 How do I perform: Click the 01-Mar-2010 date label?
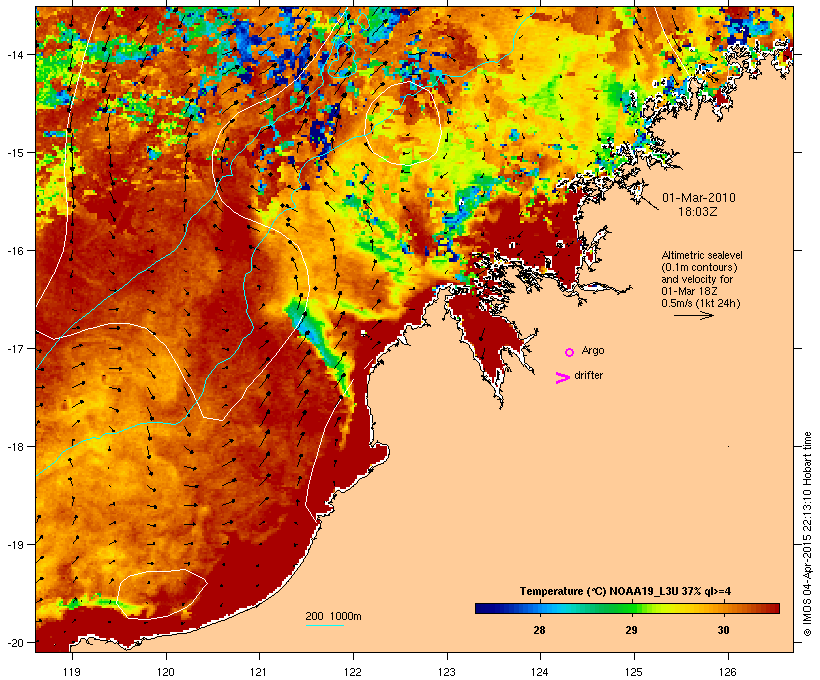pyautogui.click(x=699, y=198)
